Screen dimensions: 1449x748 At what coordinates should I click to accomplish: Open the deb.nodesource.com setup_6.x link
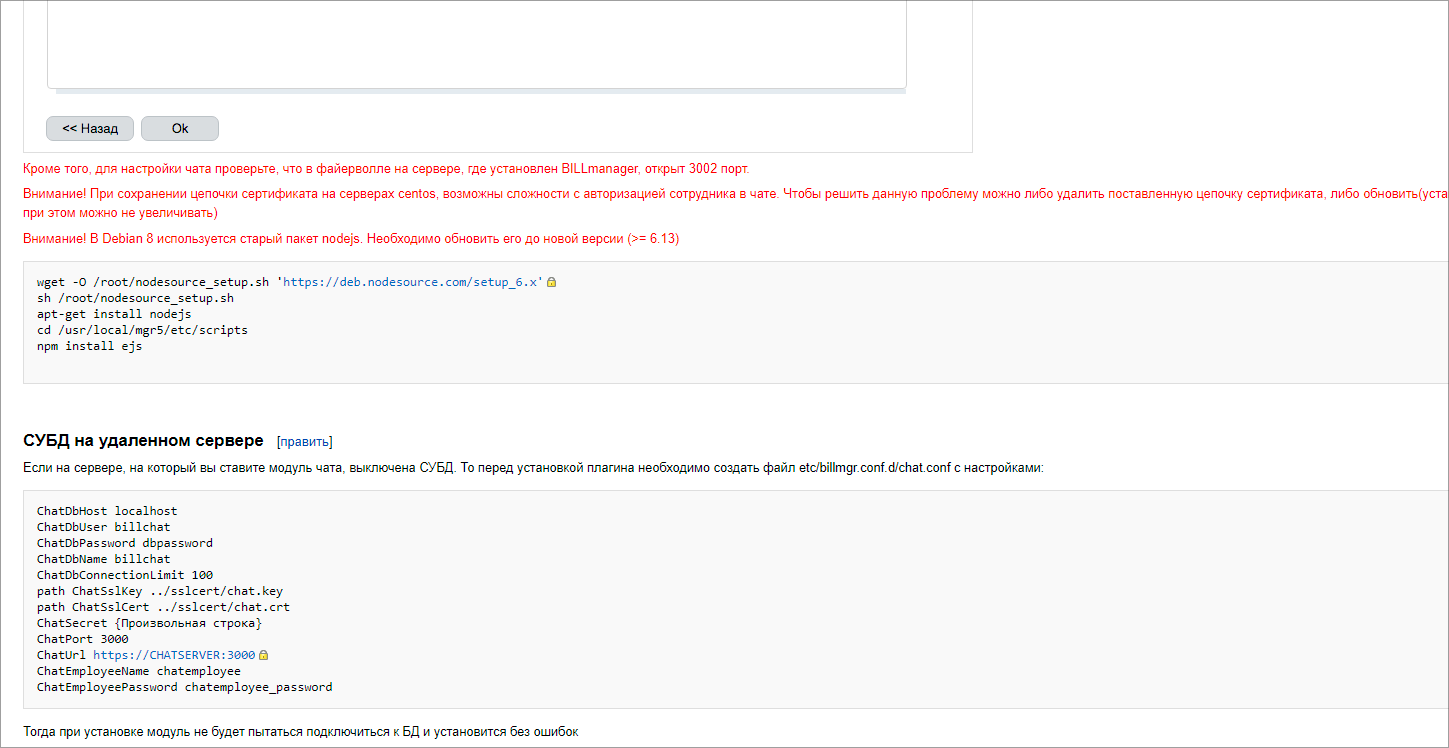(413, 282)
